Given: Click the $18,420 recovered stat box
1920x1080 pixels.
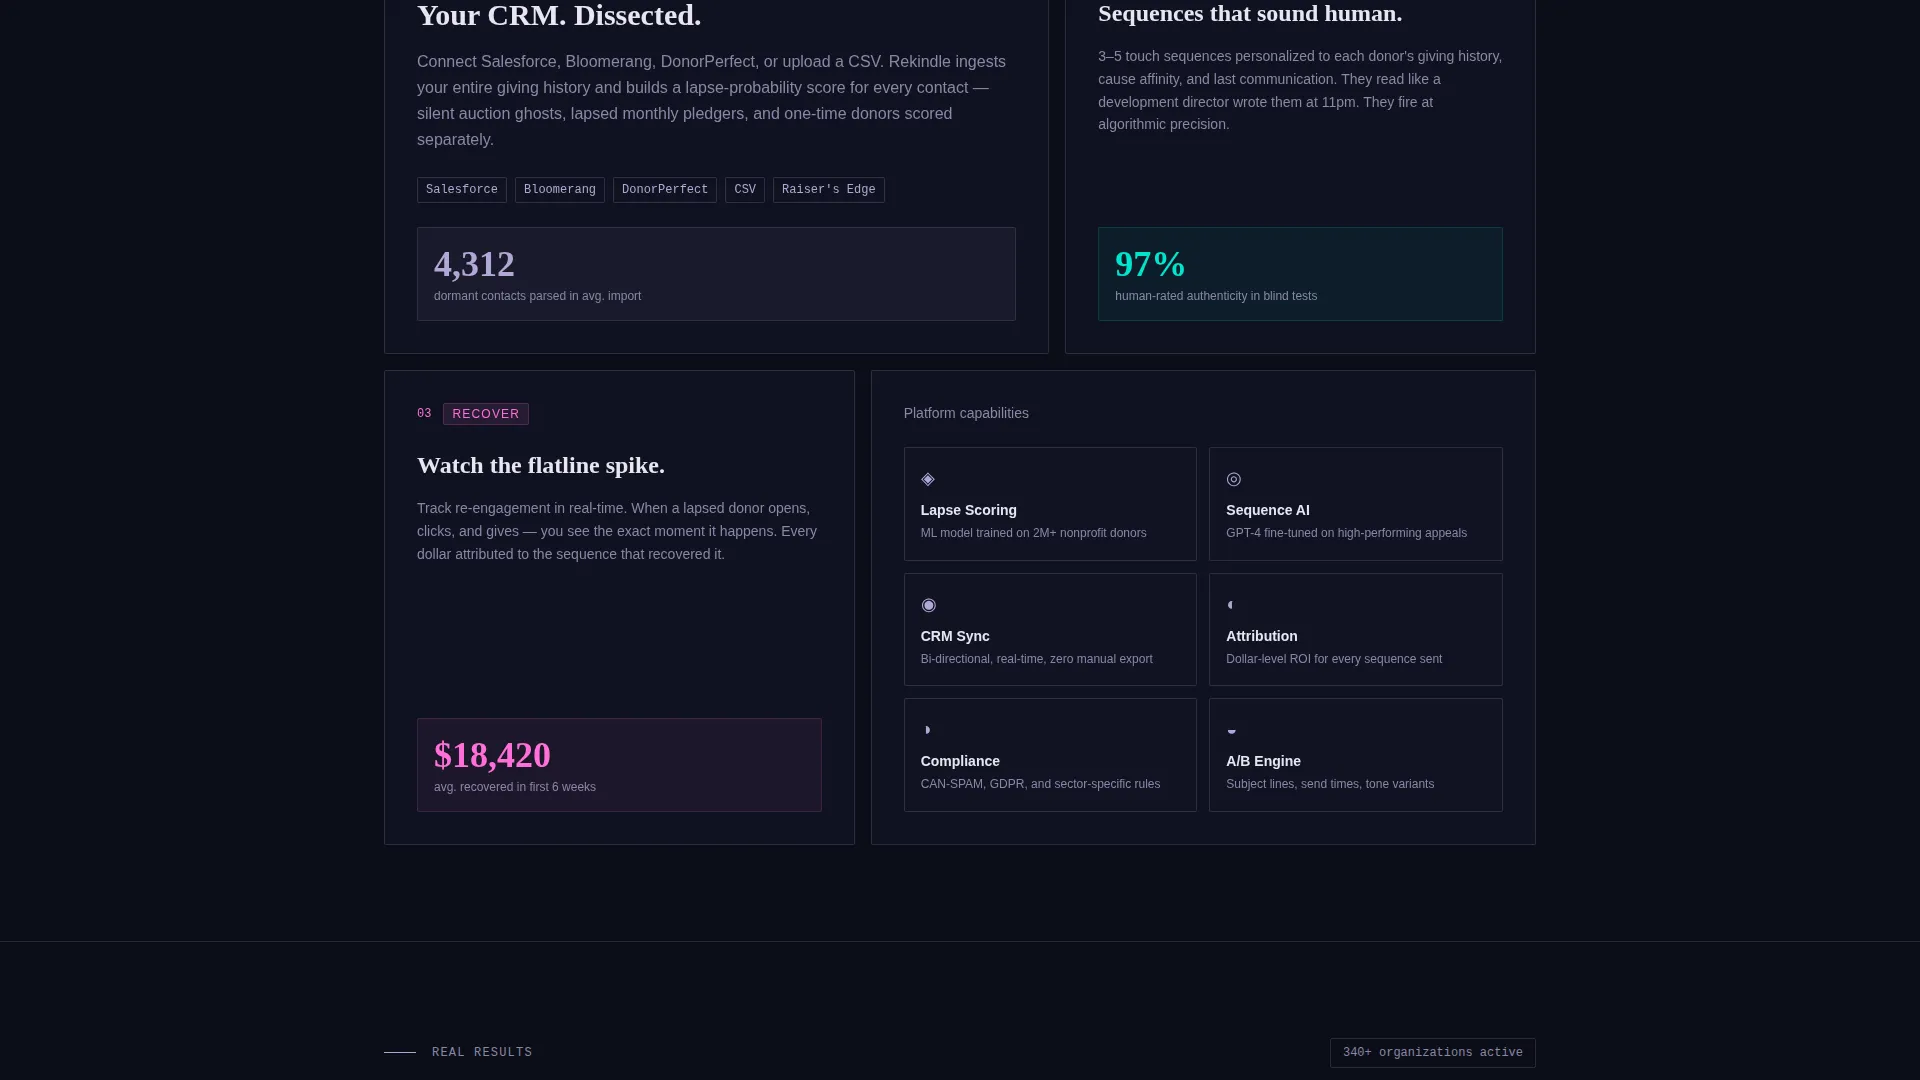Looking at the screenshot, I should (x=619, y=765).
